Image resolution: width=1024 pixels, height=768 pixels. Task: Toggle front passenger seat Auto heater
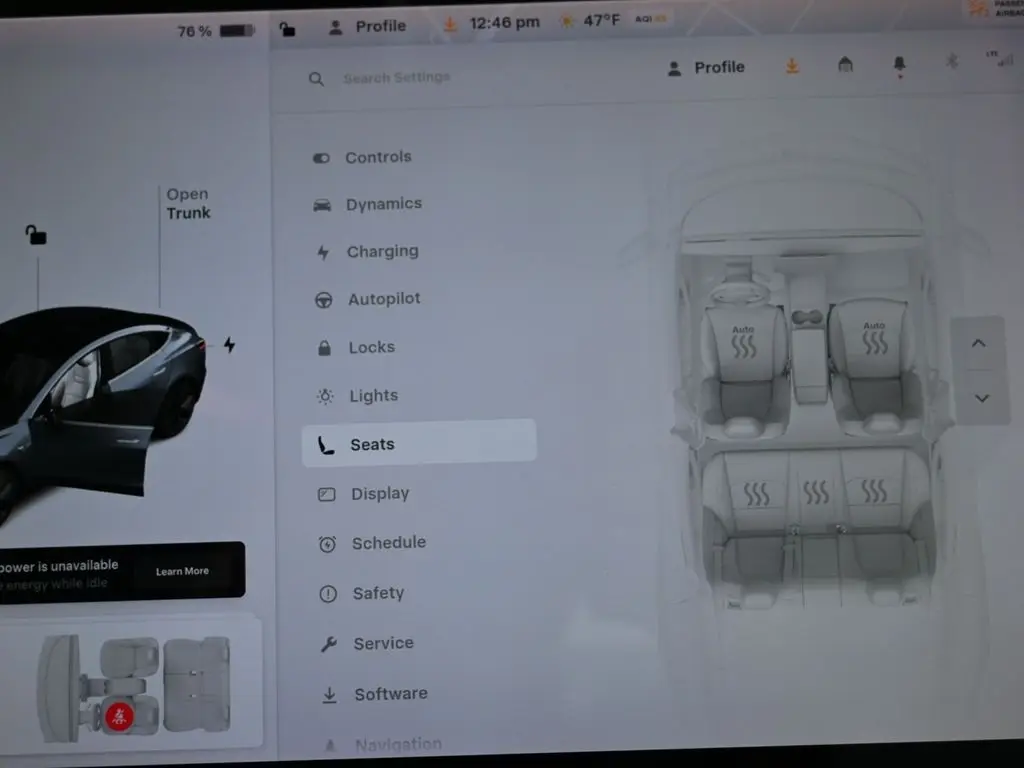pos(874,340)
